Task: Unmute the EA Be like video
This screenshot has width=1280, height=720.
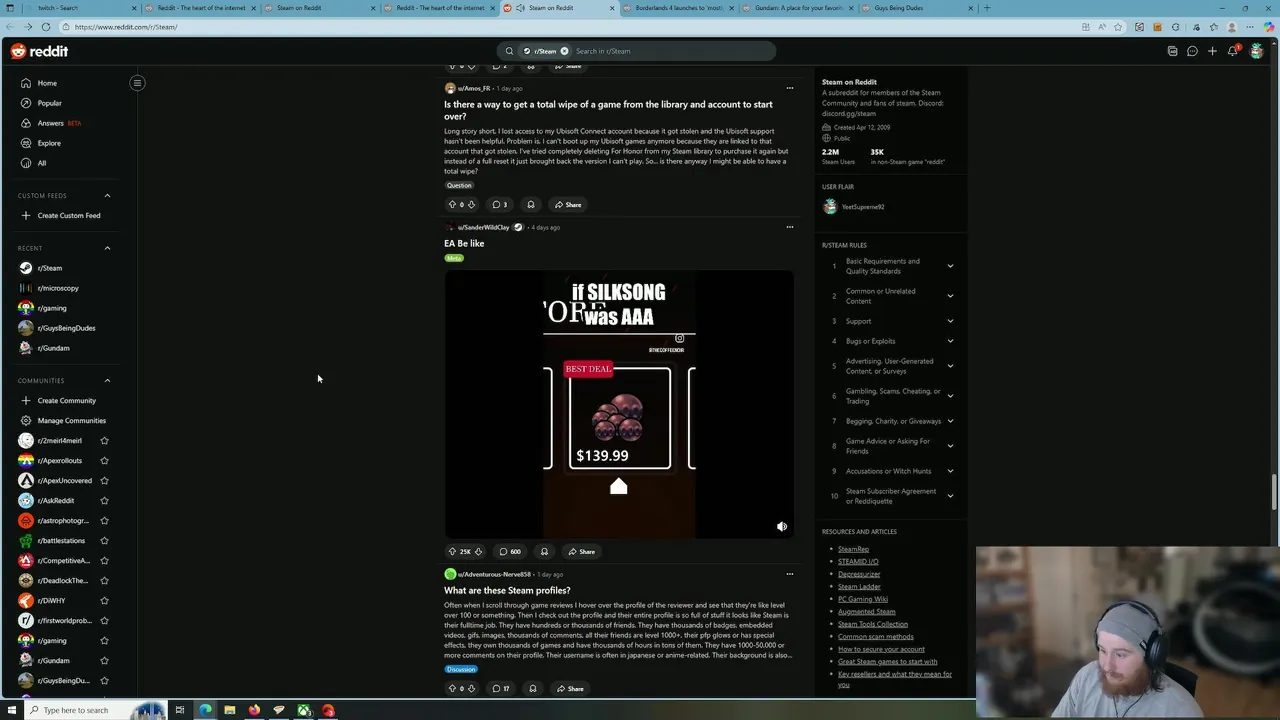Action: (782, 526)
